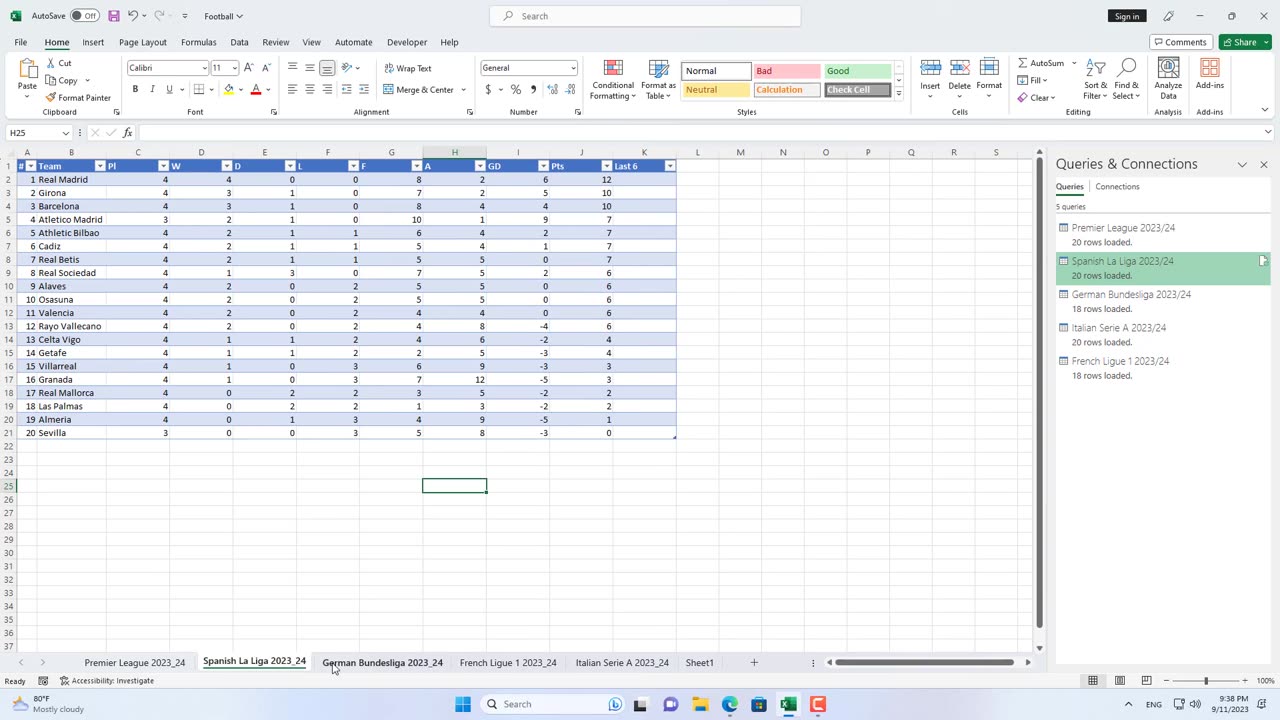Switch to Normal view in status bar

1093,681
